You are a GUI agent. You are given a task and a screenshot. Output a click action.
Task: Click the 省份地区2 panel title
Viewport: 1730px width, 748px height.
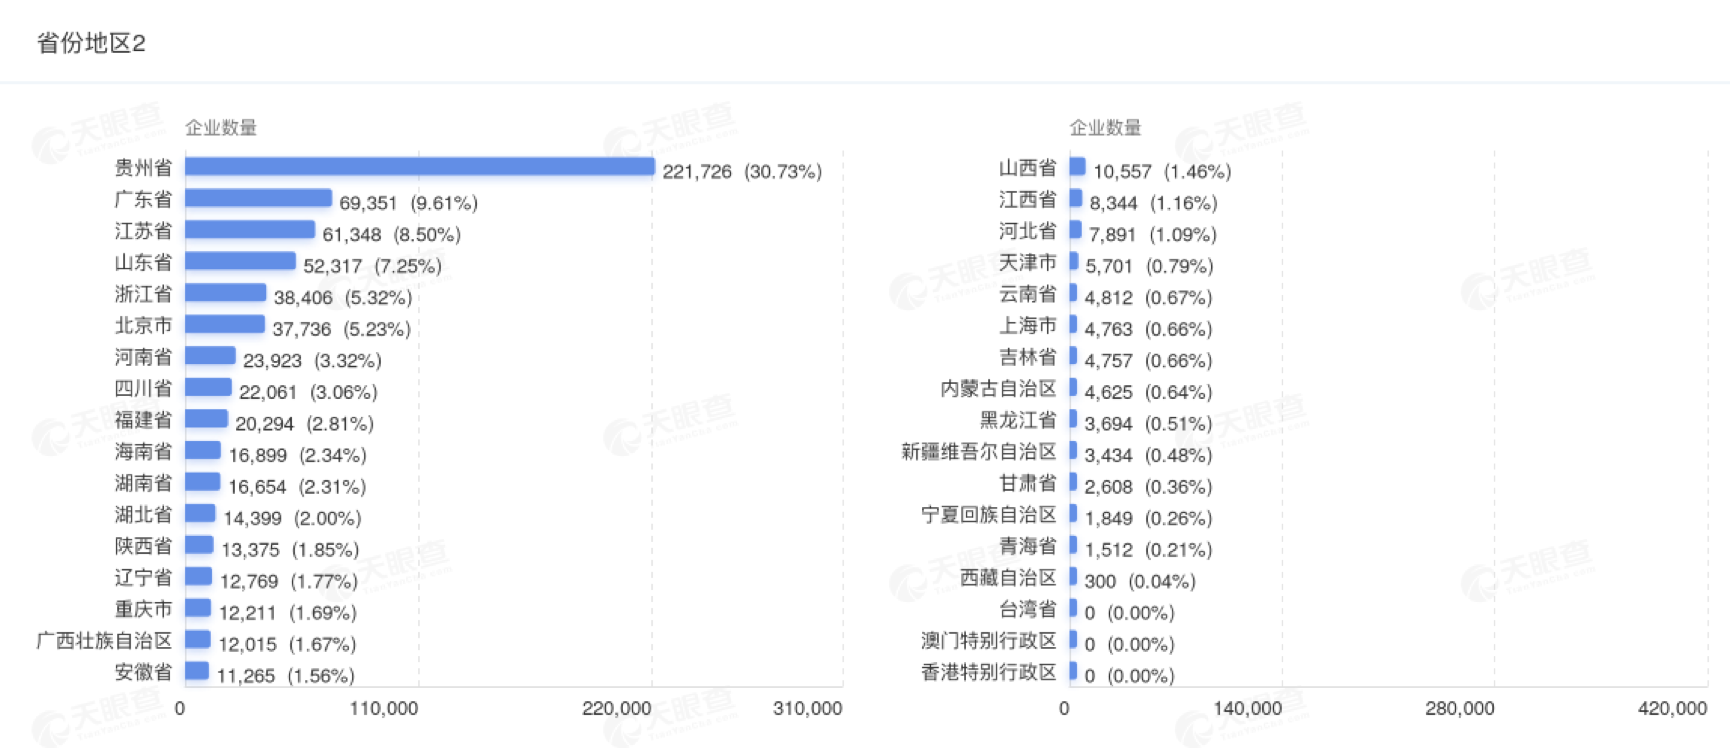(91, 43)
